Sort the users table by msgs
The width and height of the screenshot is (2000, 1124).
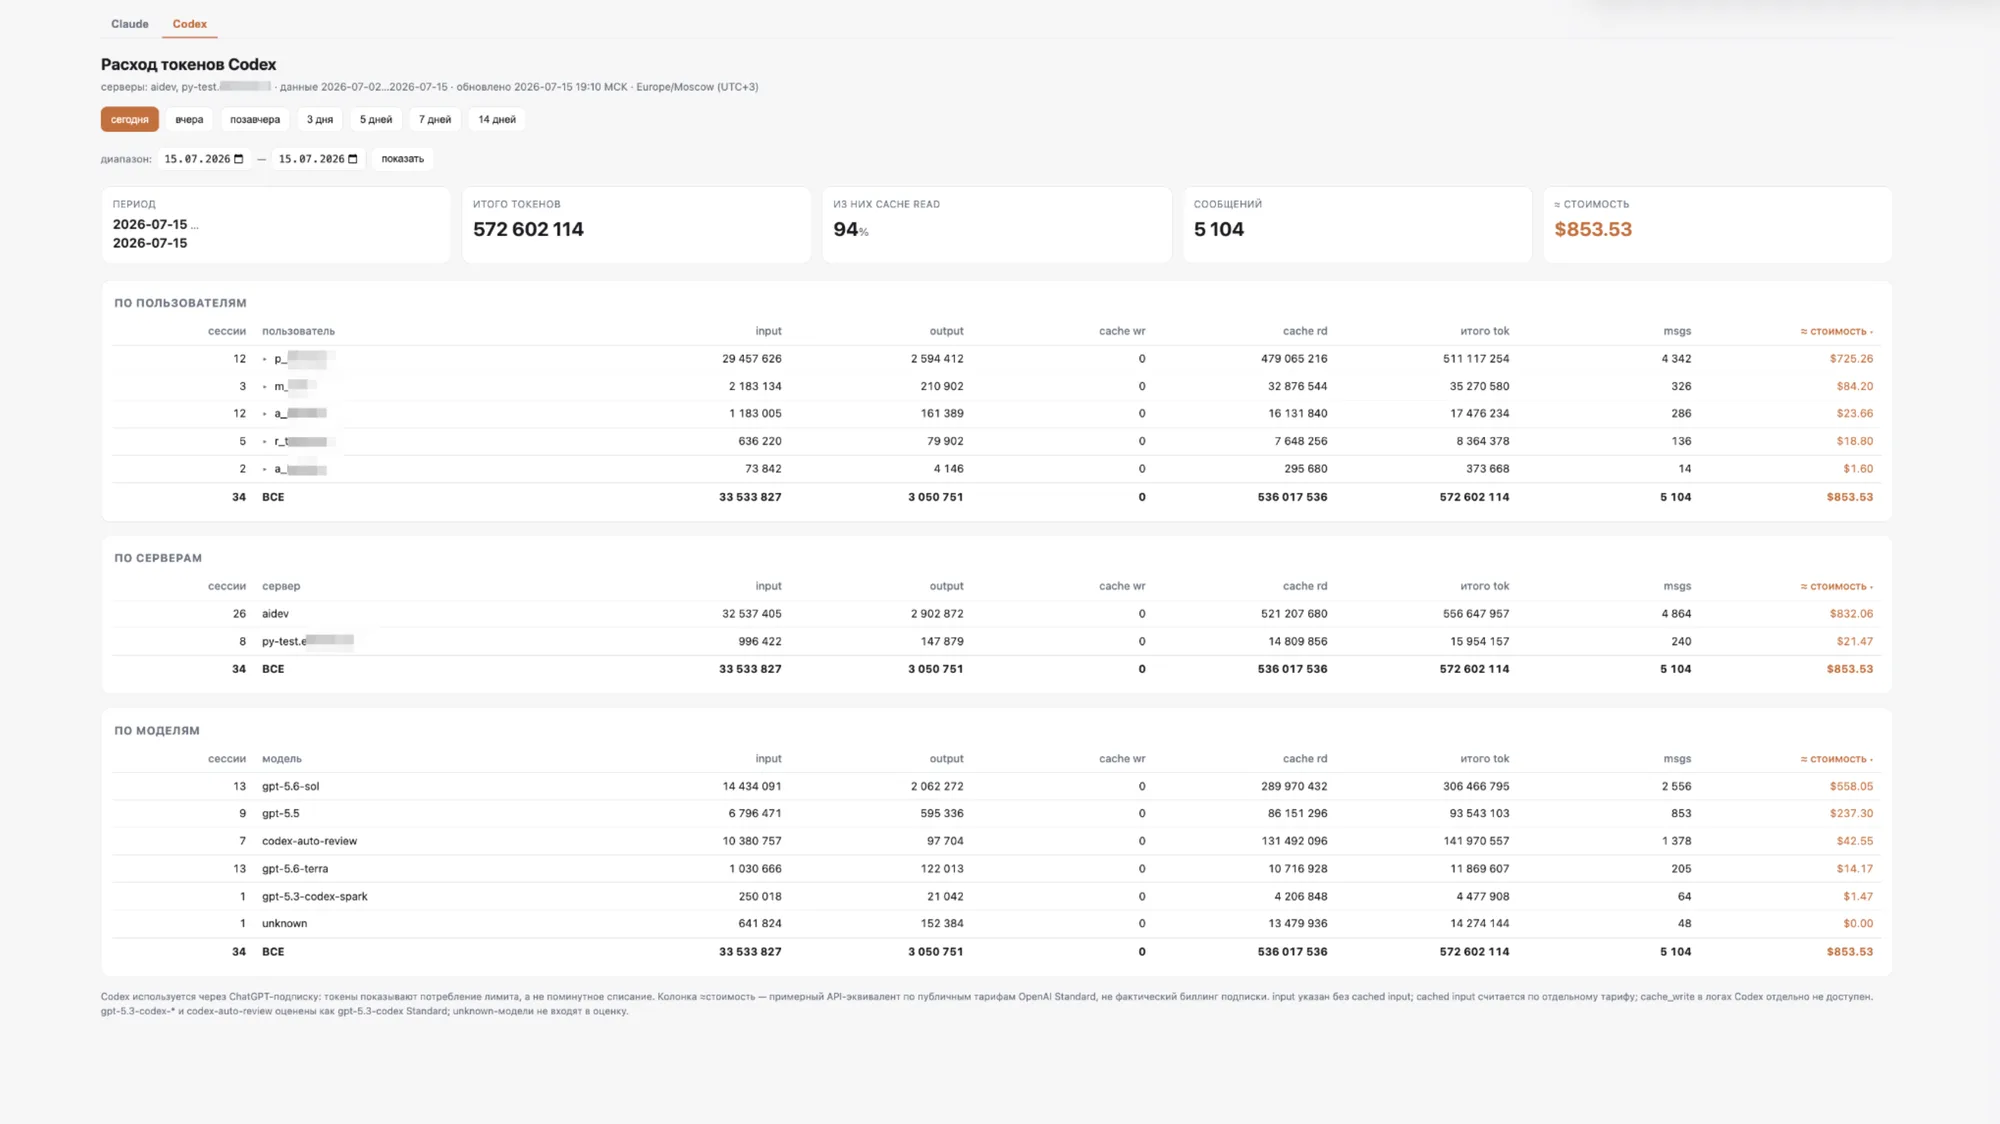(1677, 331)
